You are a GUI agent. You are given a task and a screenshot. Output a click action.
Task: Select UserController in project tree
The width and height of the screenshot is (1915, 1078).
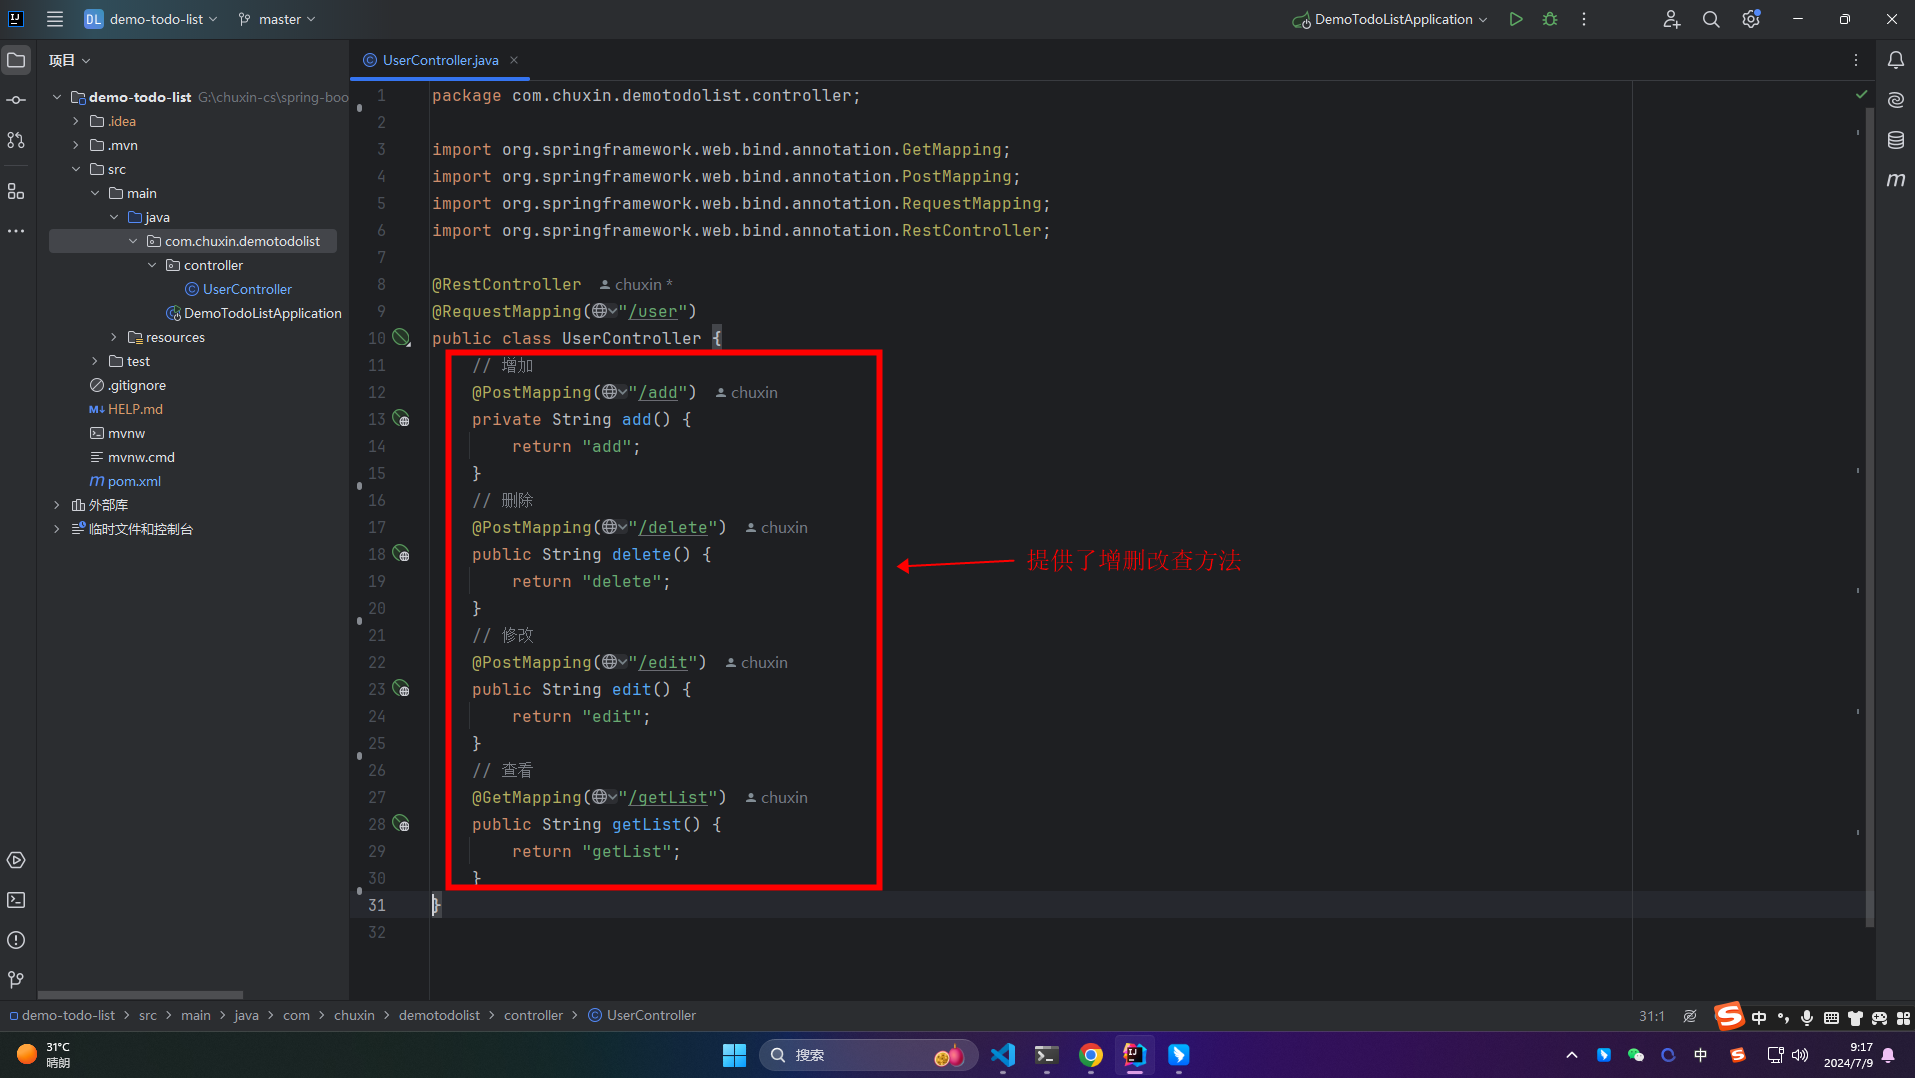coord(247,289)
